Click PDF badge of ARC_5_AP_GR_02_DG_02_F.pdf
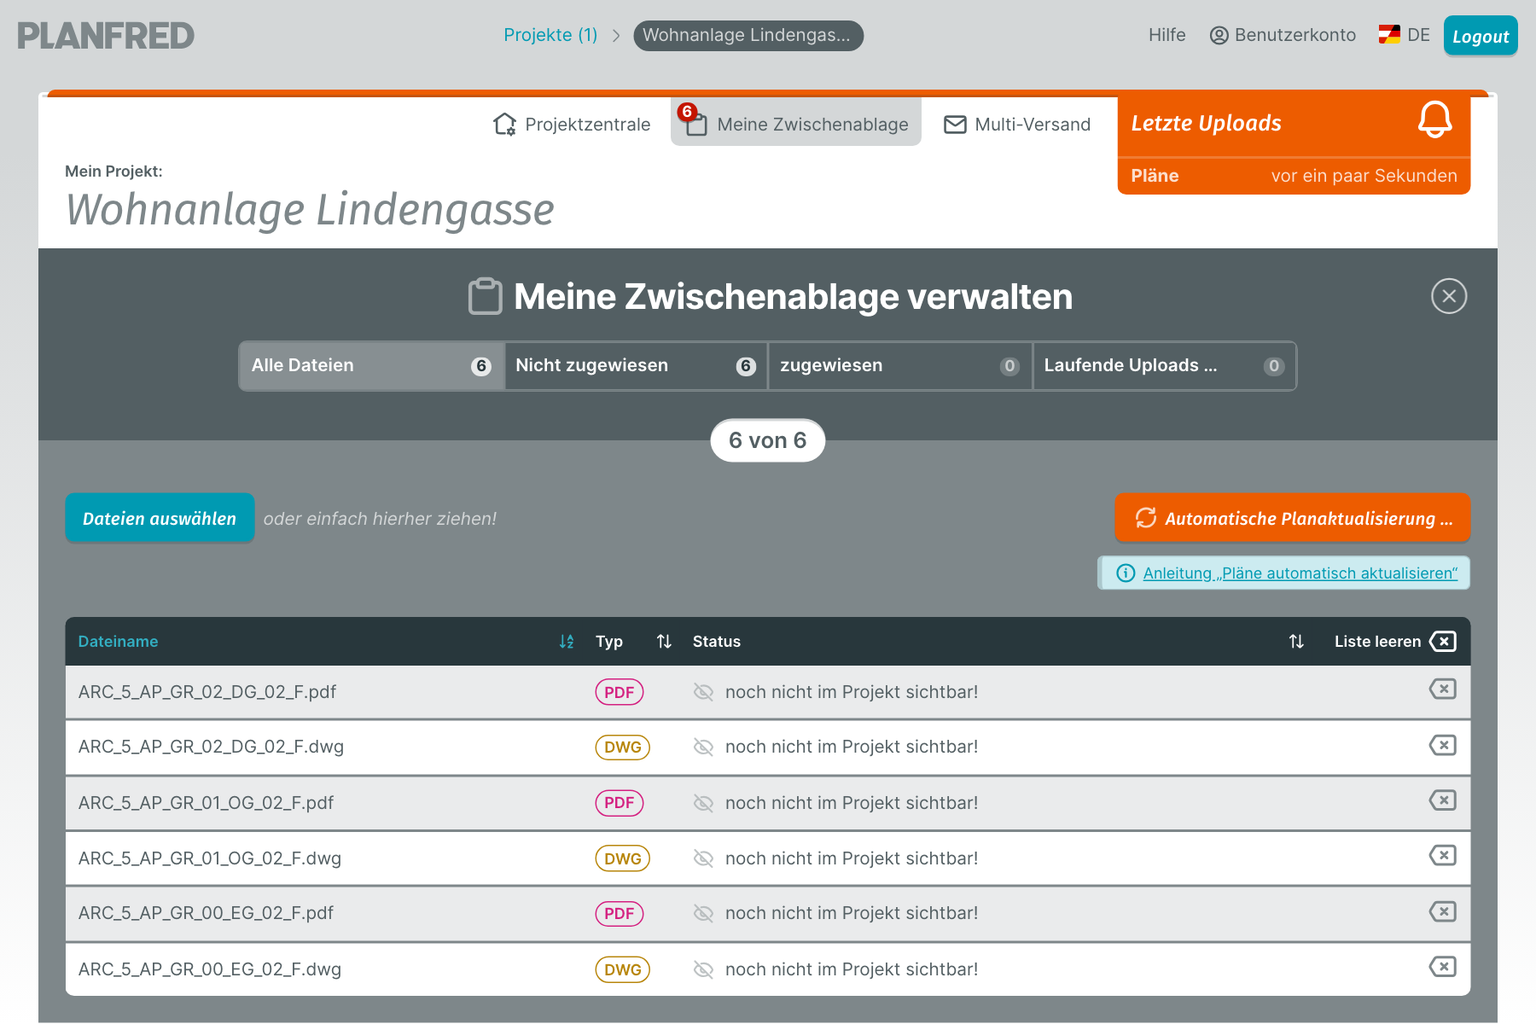Screen dimensions: 1536x1024 [x=619, y=692]
